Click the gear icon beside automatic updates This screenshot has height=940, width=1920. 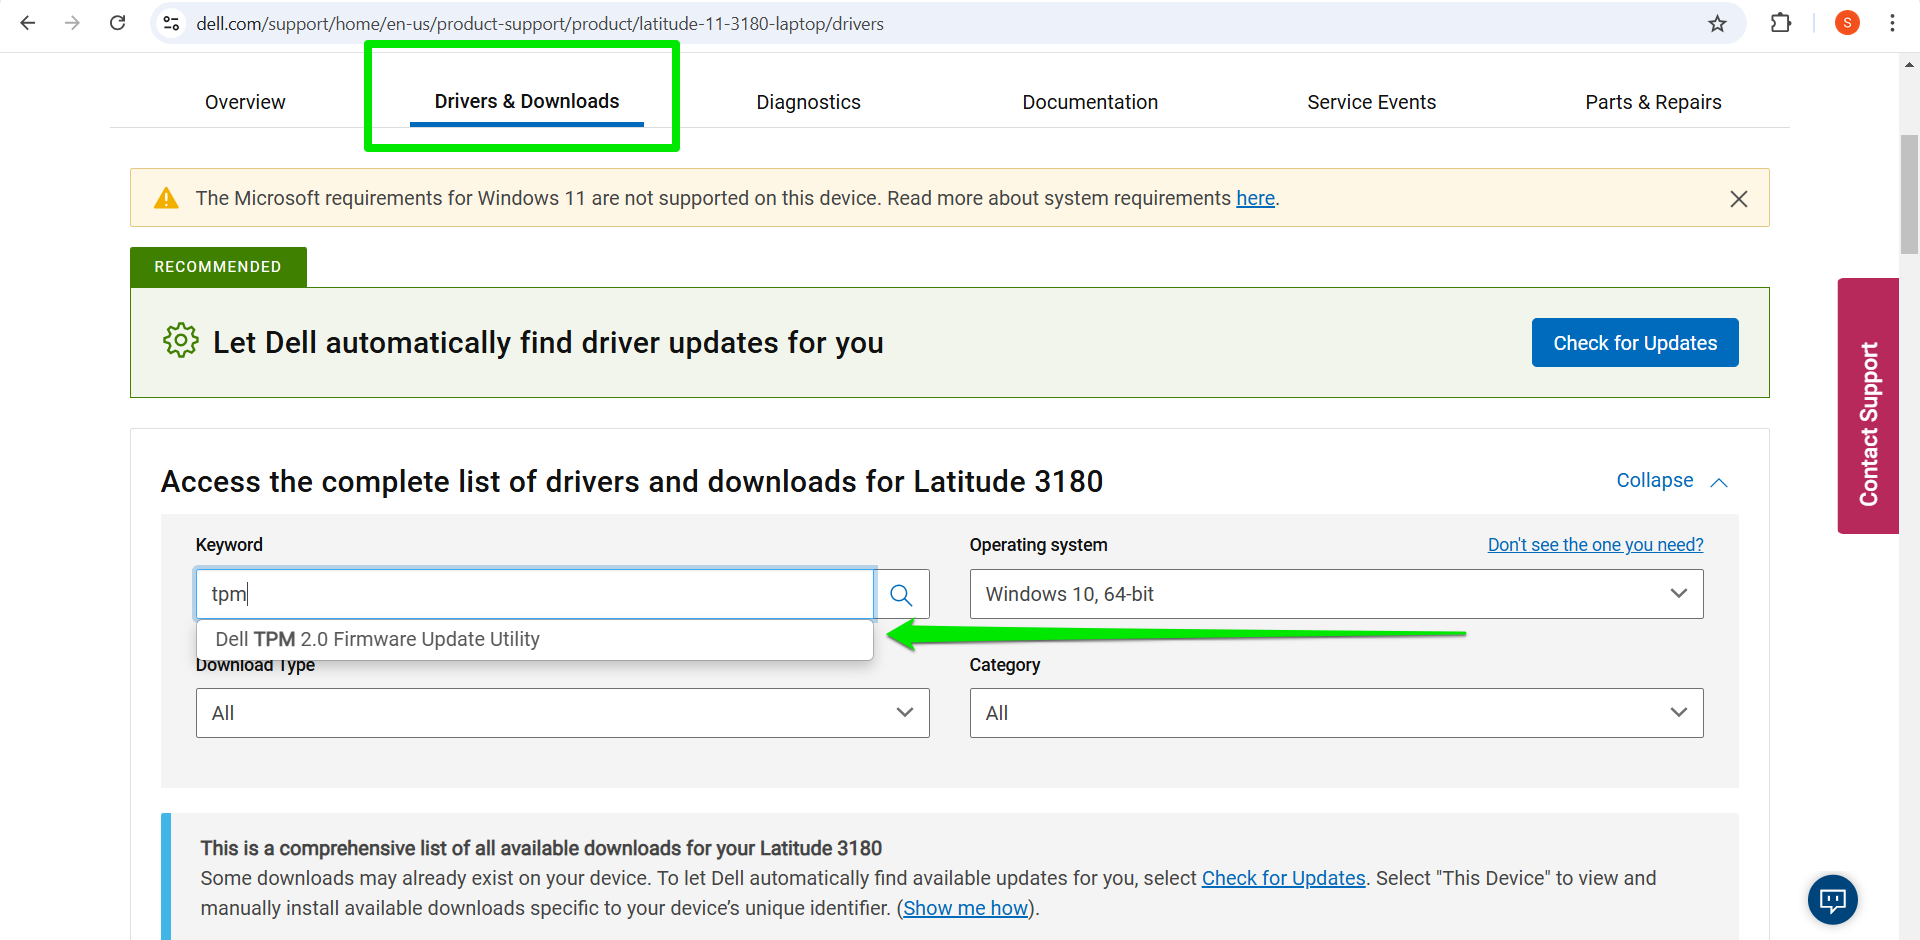[181, 341]
